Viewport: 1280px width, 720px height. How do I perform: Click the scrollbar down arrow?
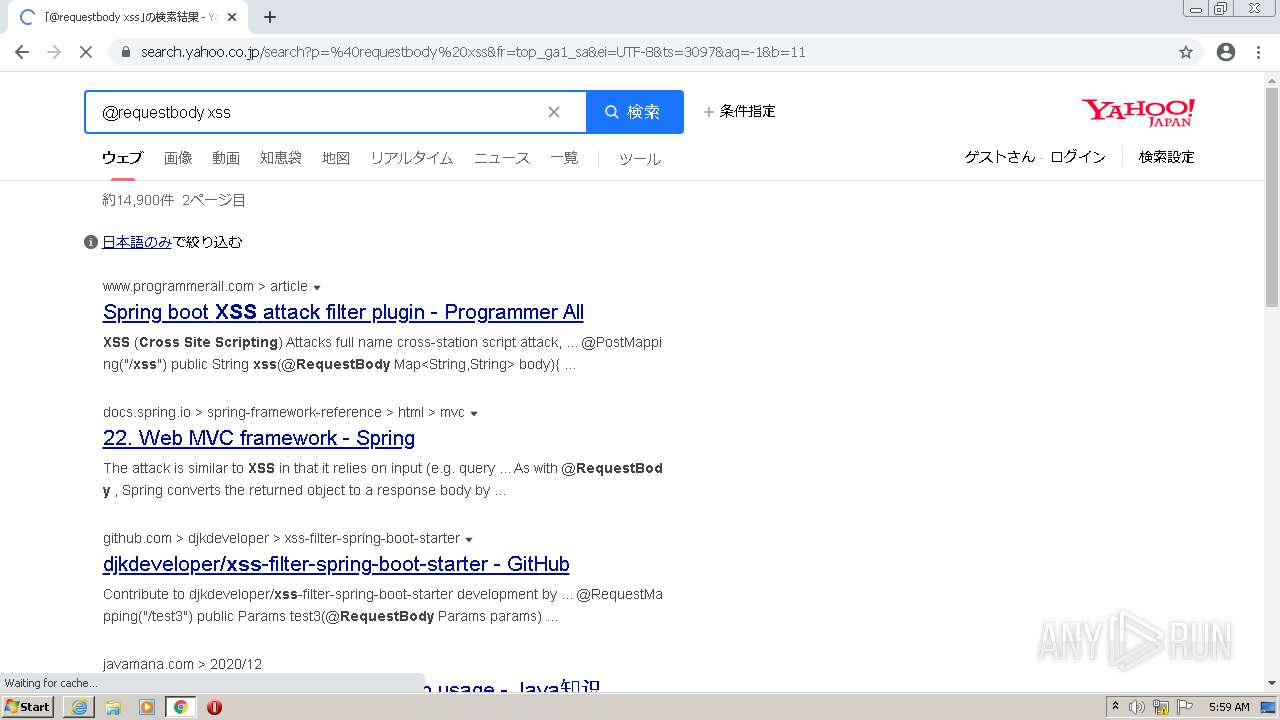click(x=1272, y=683)
